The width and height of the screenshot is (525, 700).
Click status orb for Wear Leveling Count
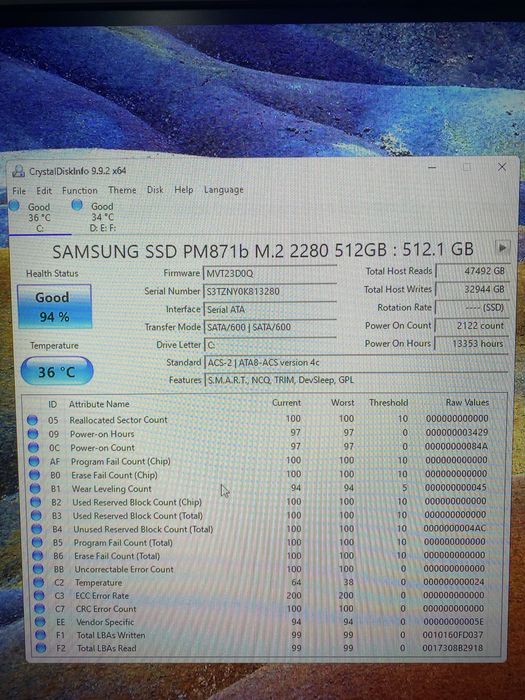click(35, 488)
